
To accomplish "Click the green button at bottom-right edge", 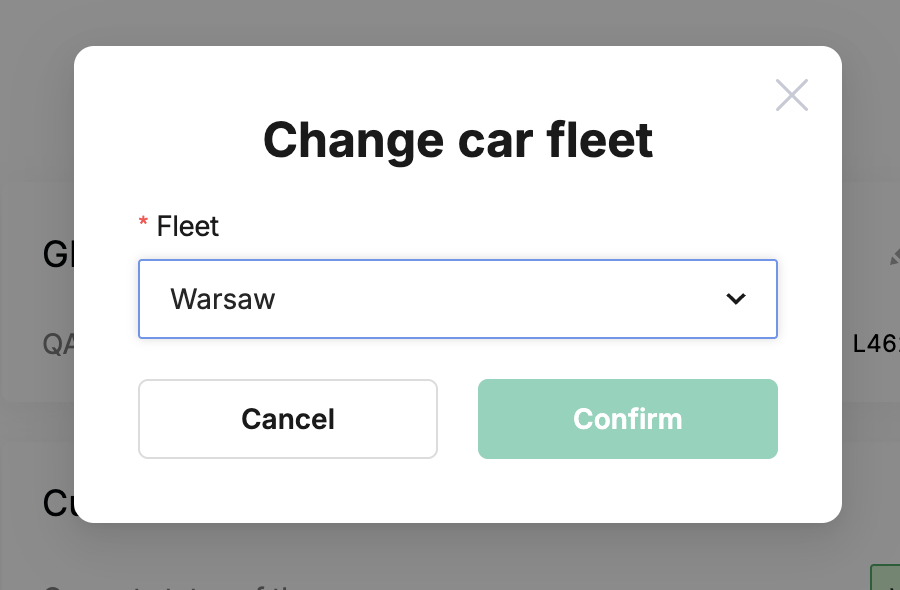I will coord(885,577).
